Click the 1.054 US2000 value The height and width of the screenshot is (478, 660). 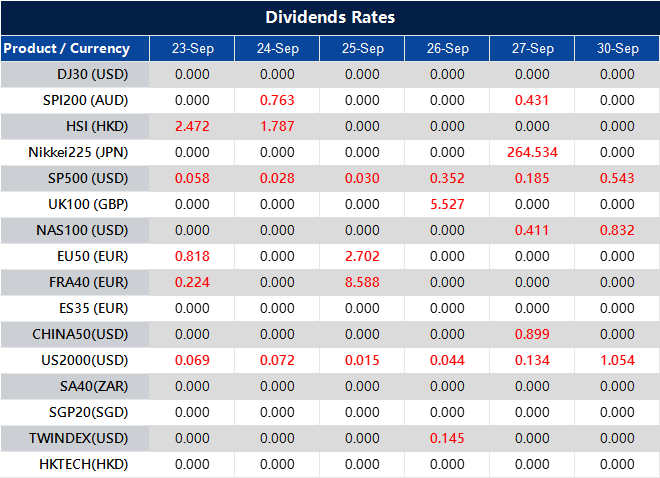point(617,360)
